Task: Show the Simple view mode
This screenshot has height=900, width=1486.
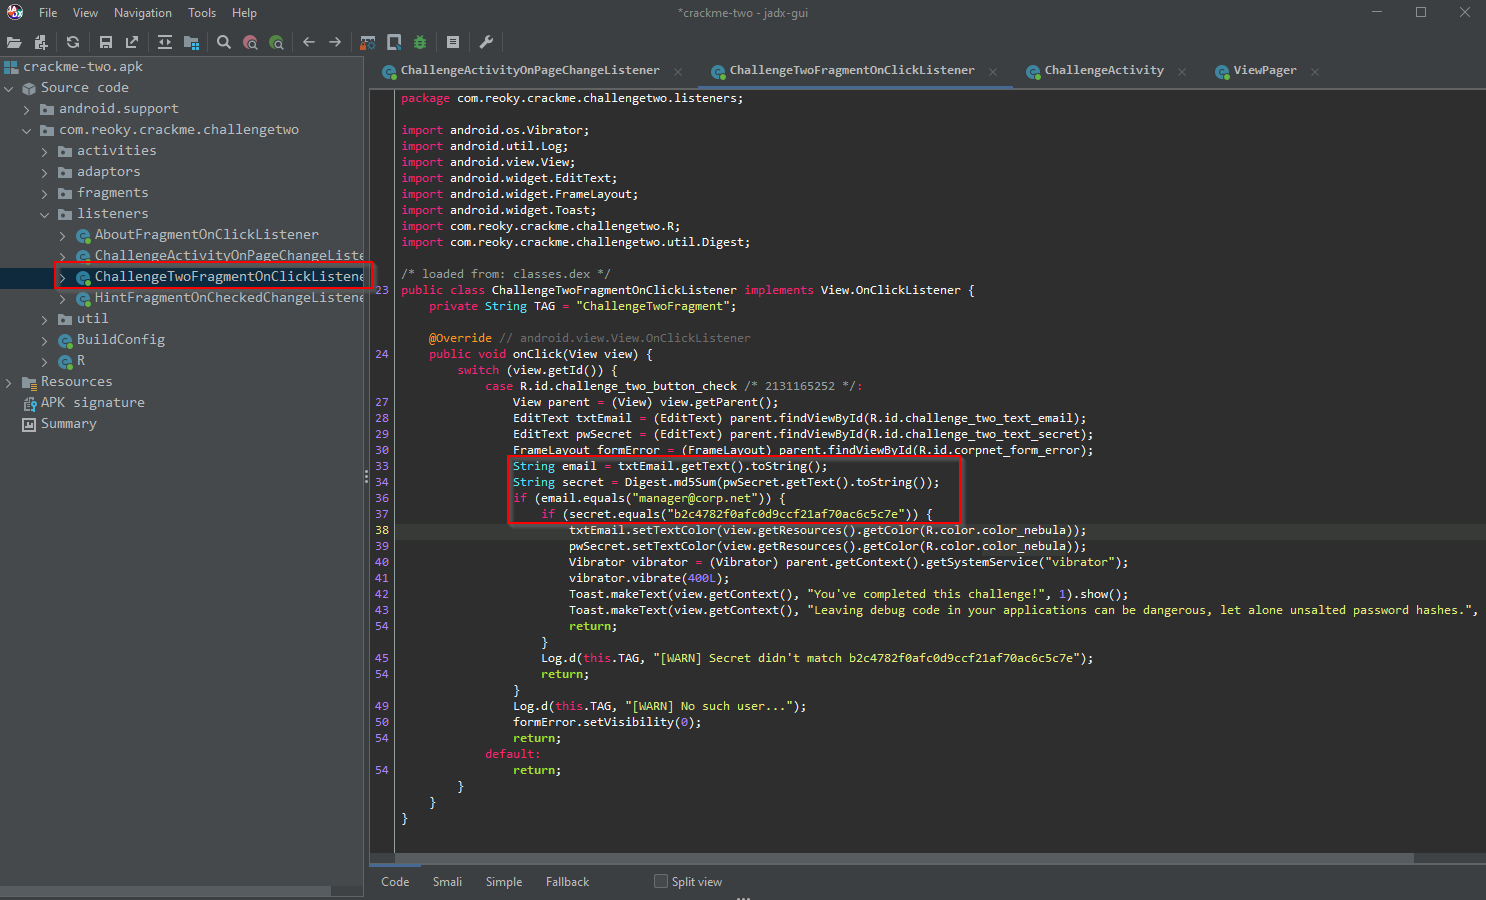Action: click(x=504, y=882)
